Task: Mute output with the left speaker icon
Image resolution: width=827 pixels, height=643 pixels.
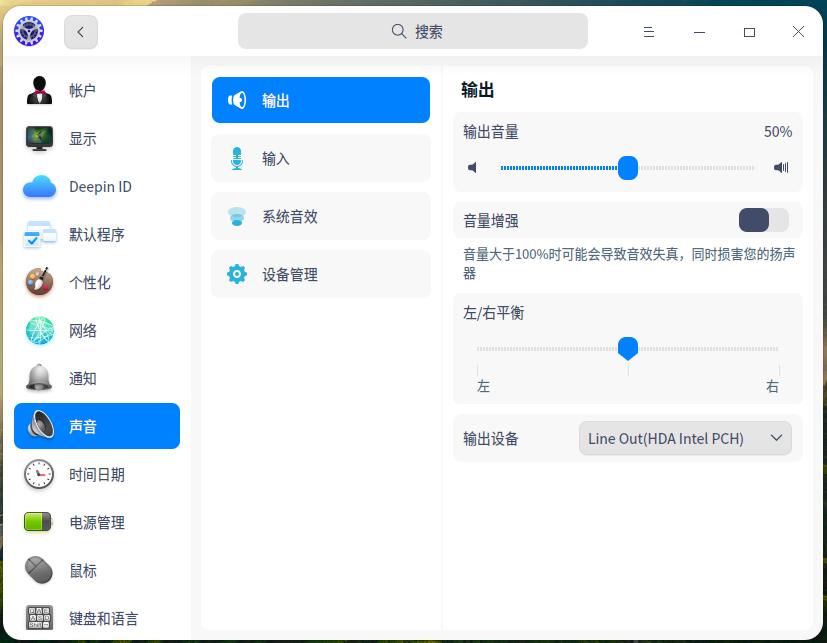Action: point(471,167)
